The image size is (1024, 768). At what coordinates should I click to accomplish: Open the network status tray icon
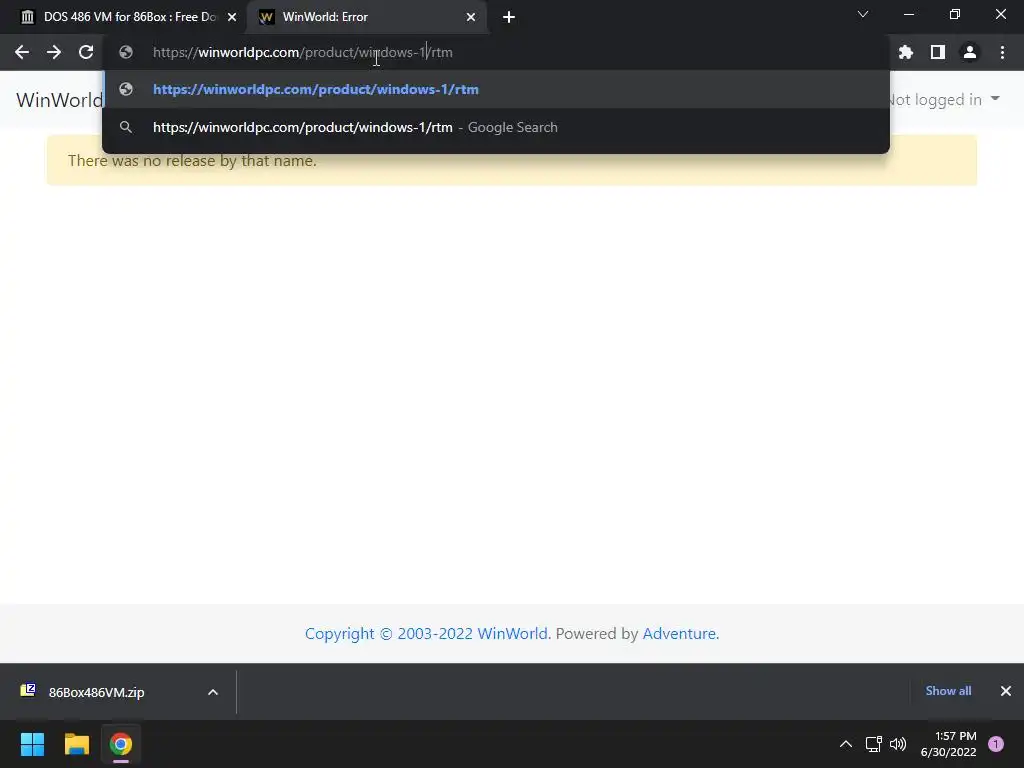coord(873,744)
